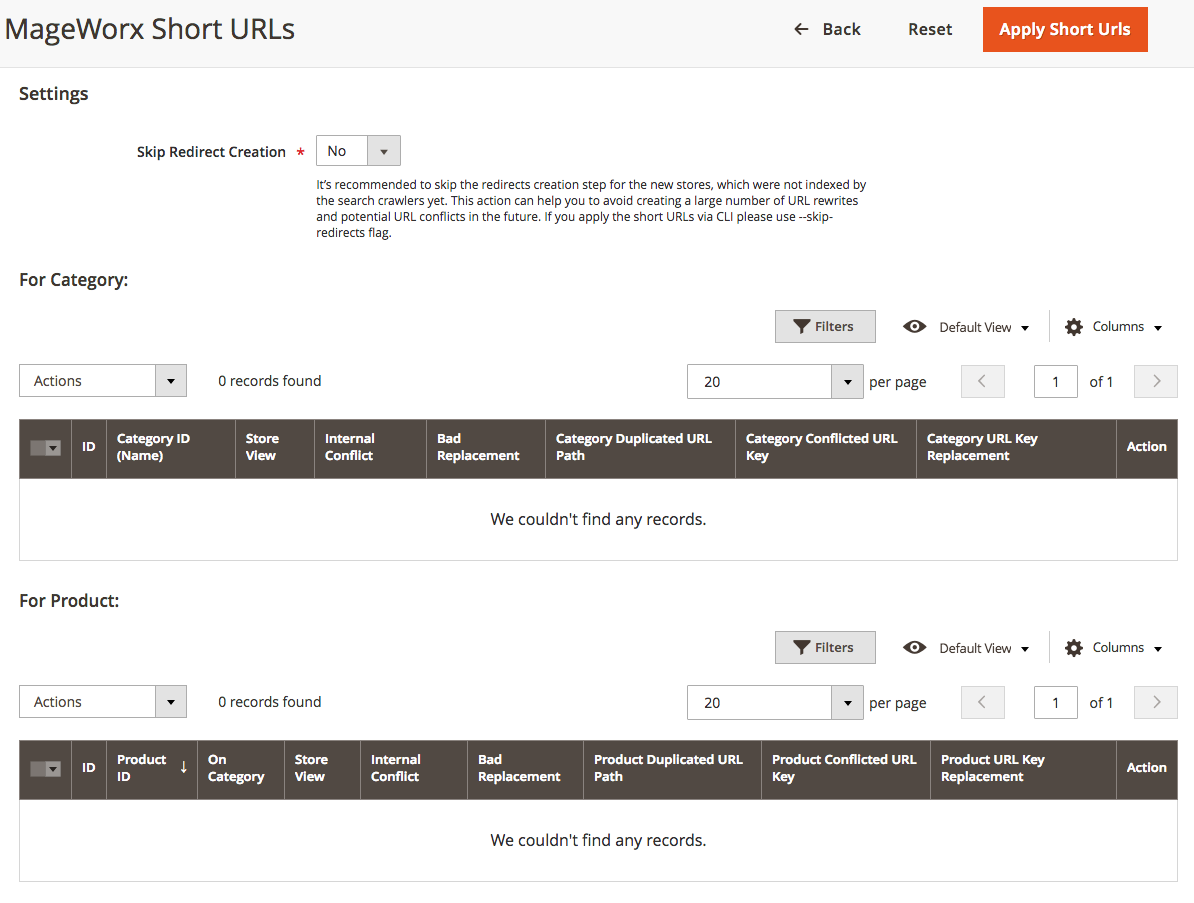The image size is (1194, 903).
Task: Toggle select-all checkbox in Product grid header
Action: point(45,769)
